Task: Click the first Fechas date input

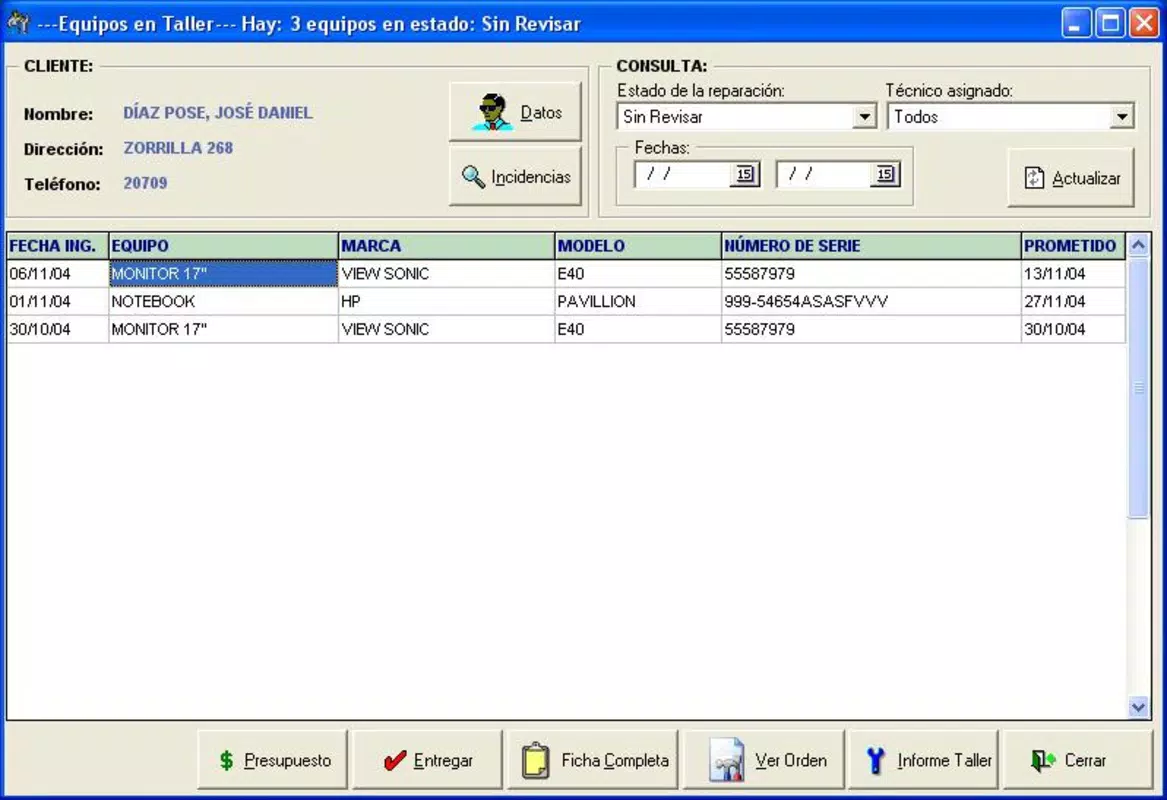Action: click(682, 175)
